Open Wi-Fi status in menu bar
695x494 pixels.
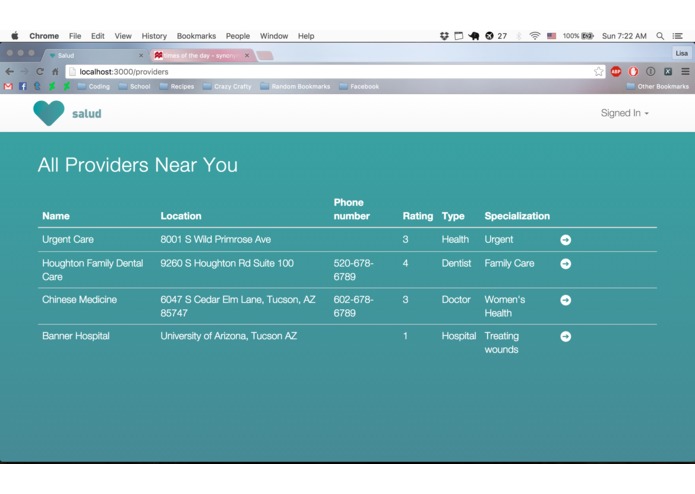tap(535, 36)
